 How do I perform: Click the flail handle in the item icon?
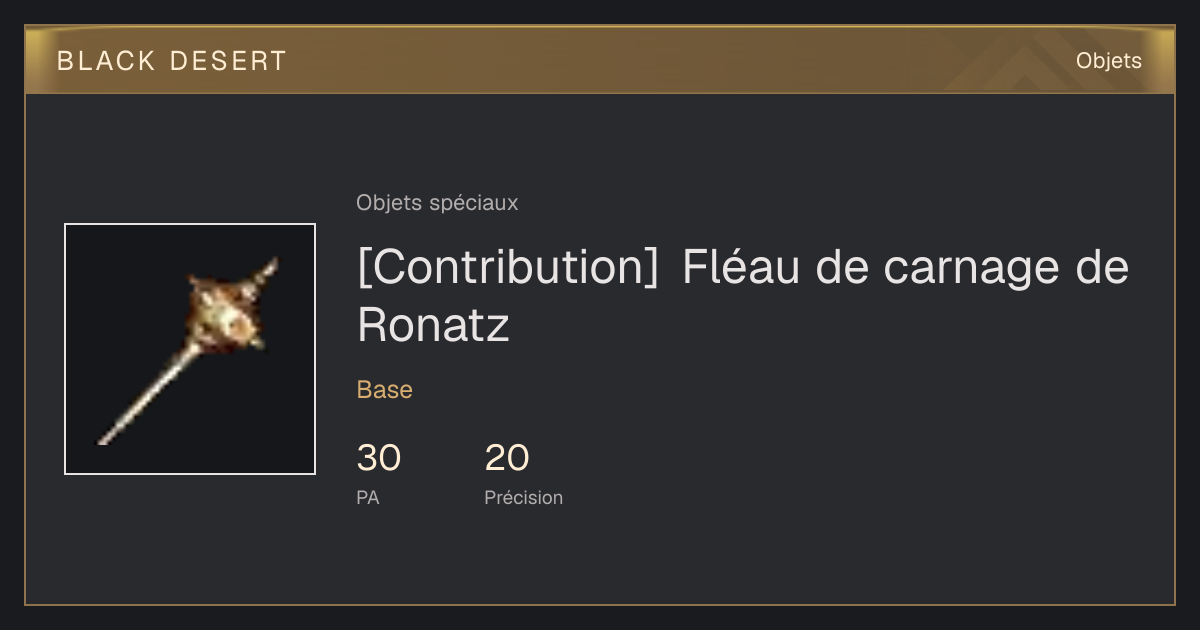[145, 395]
